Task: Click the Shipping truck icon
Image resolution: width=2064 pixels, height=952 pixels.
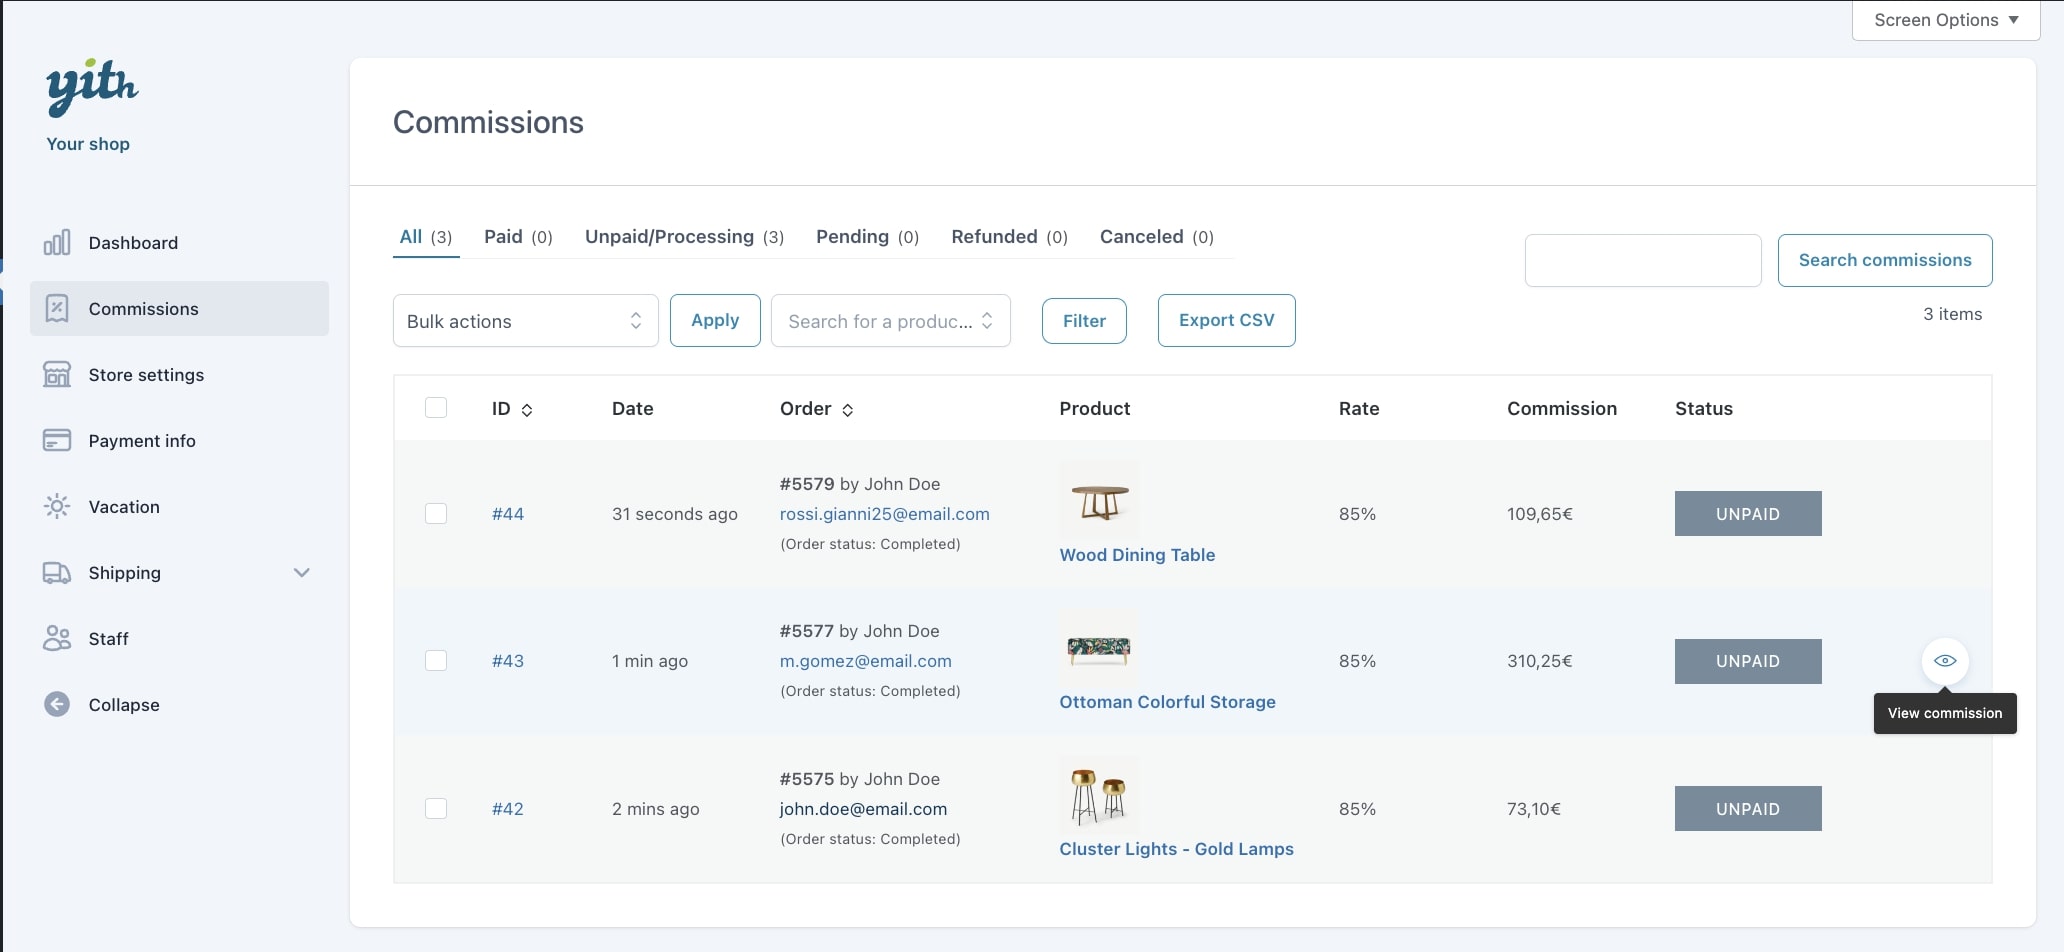Action: point(57,573)
